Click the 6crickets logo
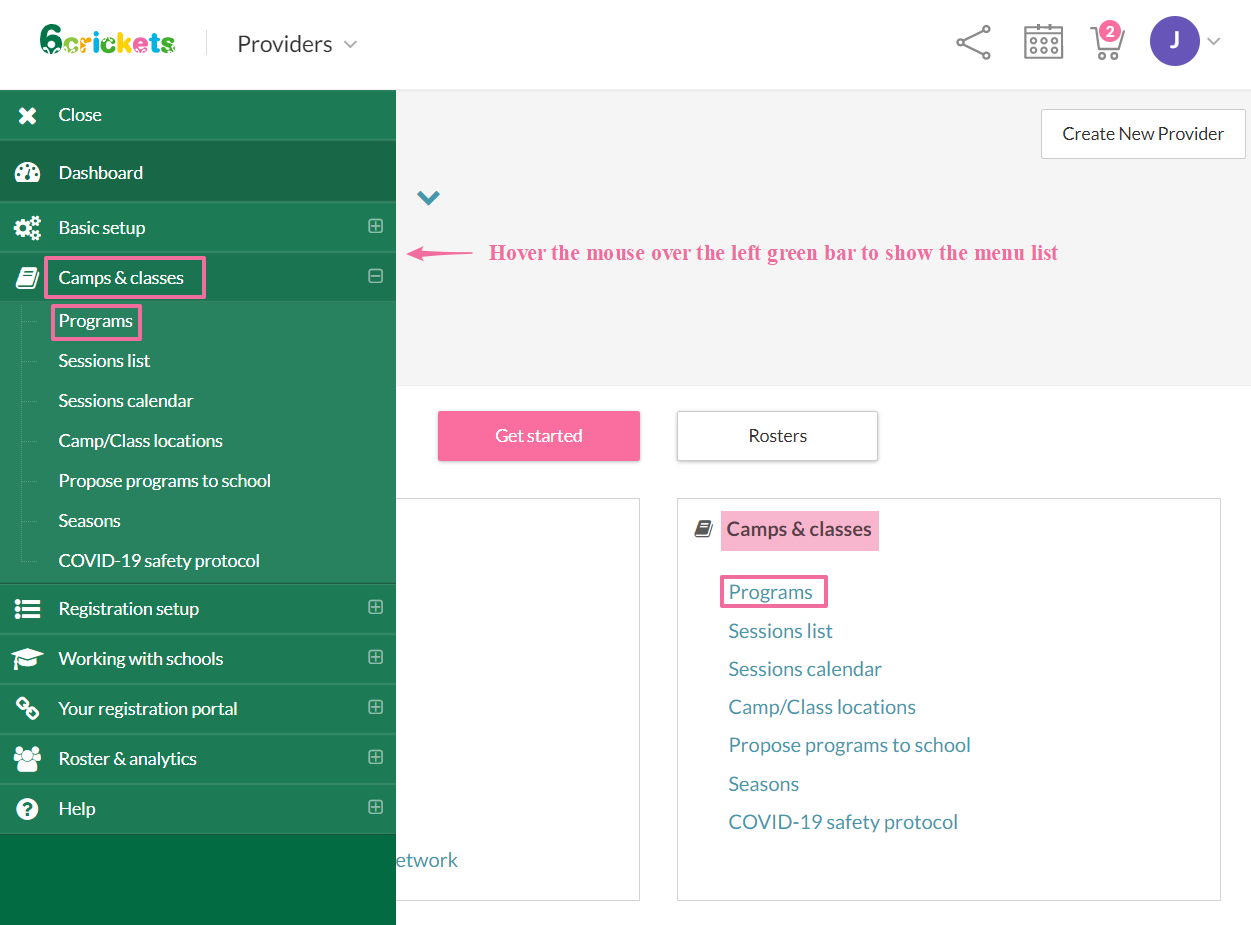Screen dimensions: 1251x925 (x=108, y=41)
